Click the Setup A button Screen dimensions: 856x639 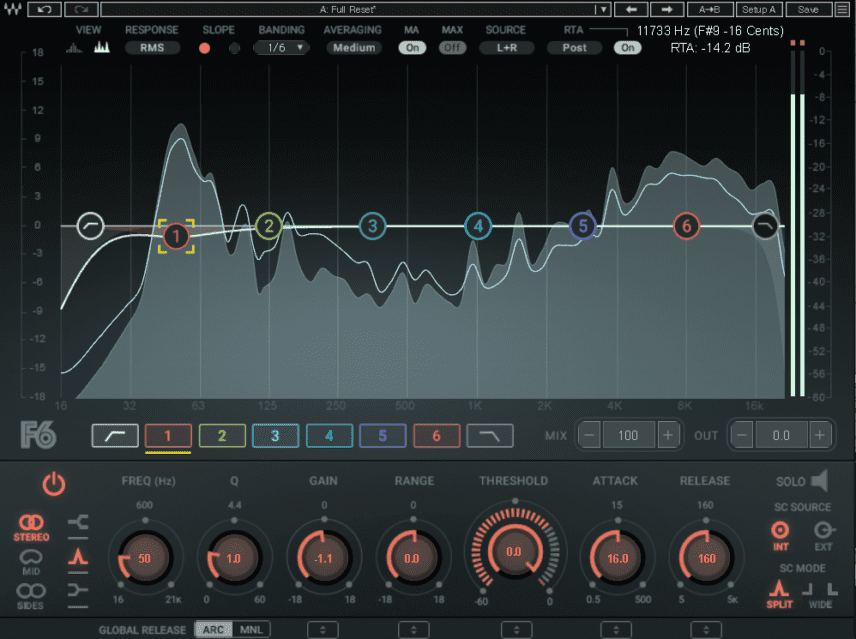click(758, 9)
